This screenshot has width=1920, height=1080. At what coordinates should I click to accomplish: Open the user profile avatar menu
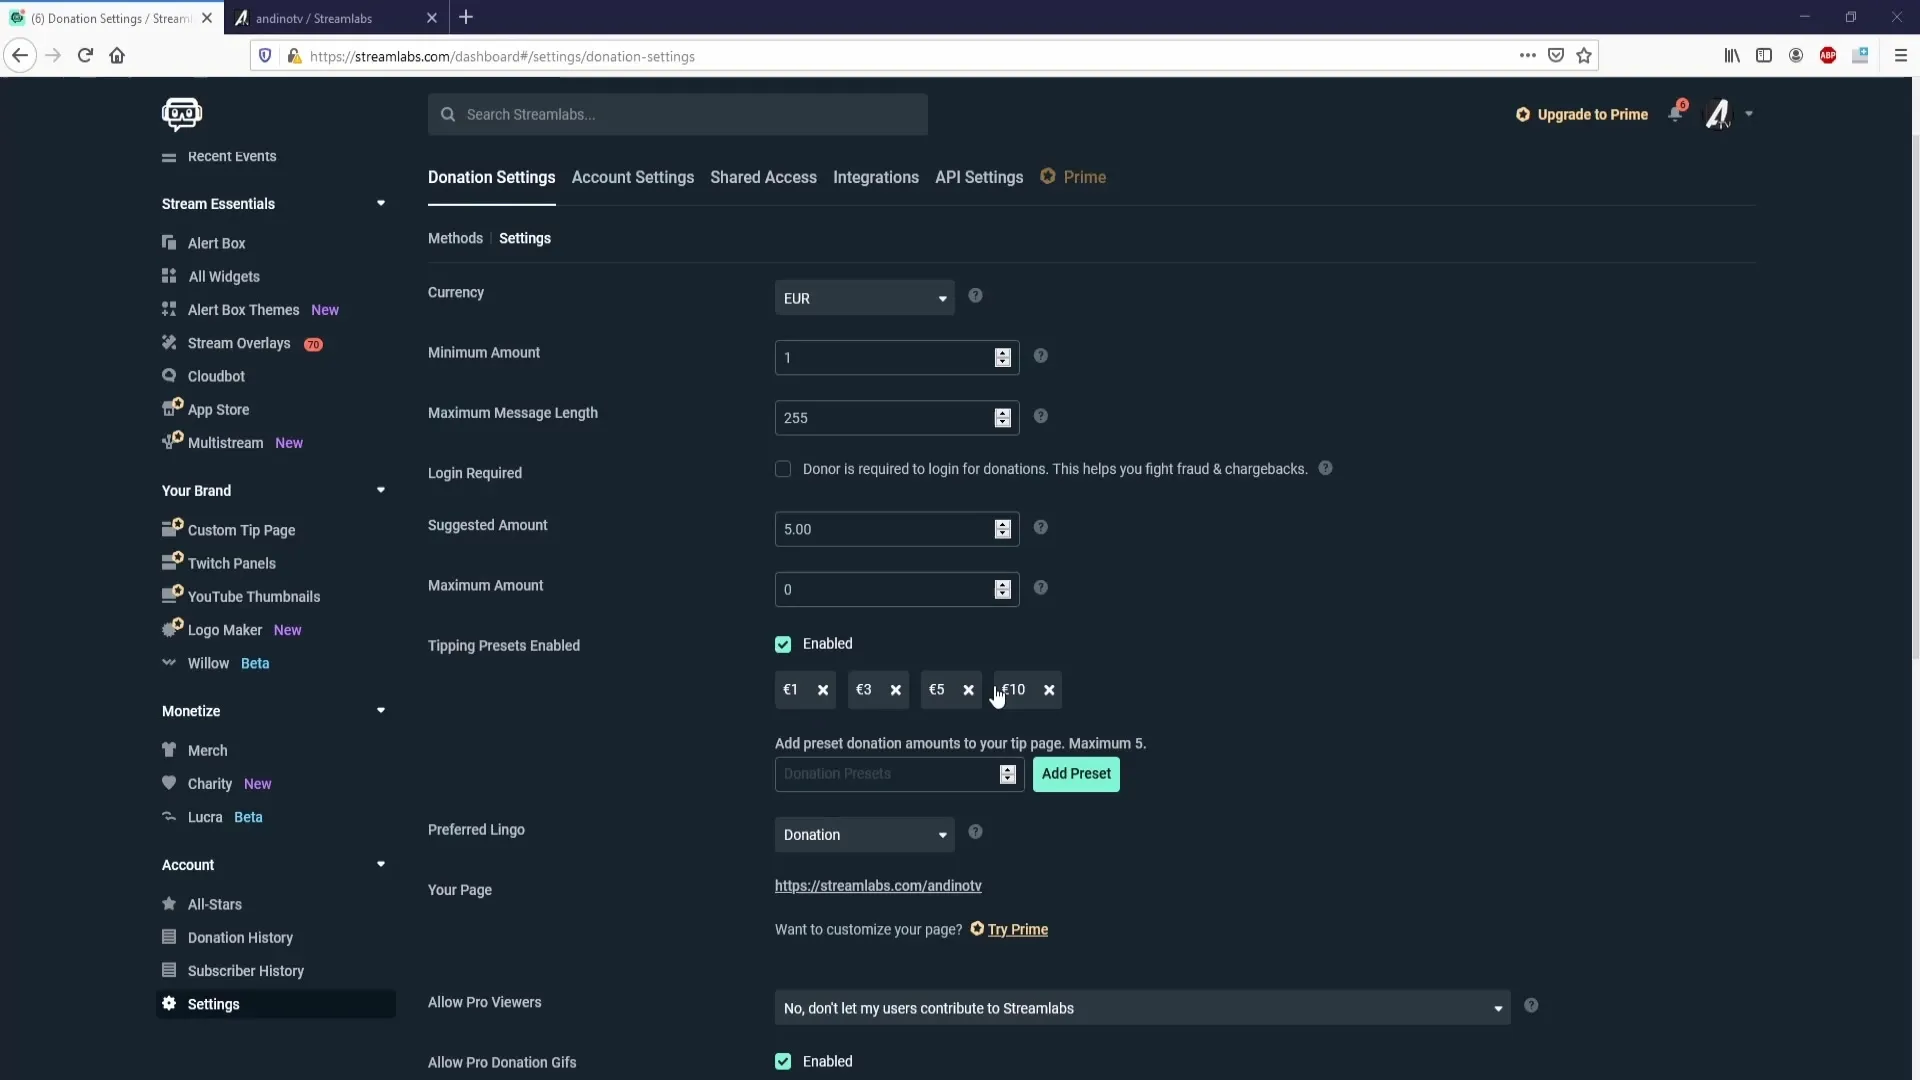1718,114
